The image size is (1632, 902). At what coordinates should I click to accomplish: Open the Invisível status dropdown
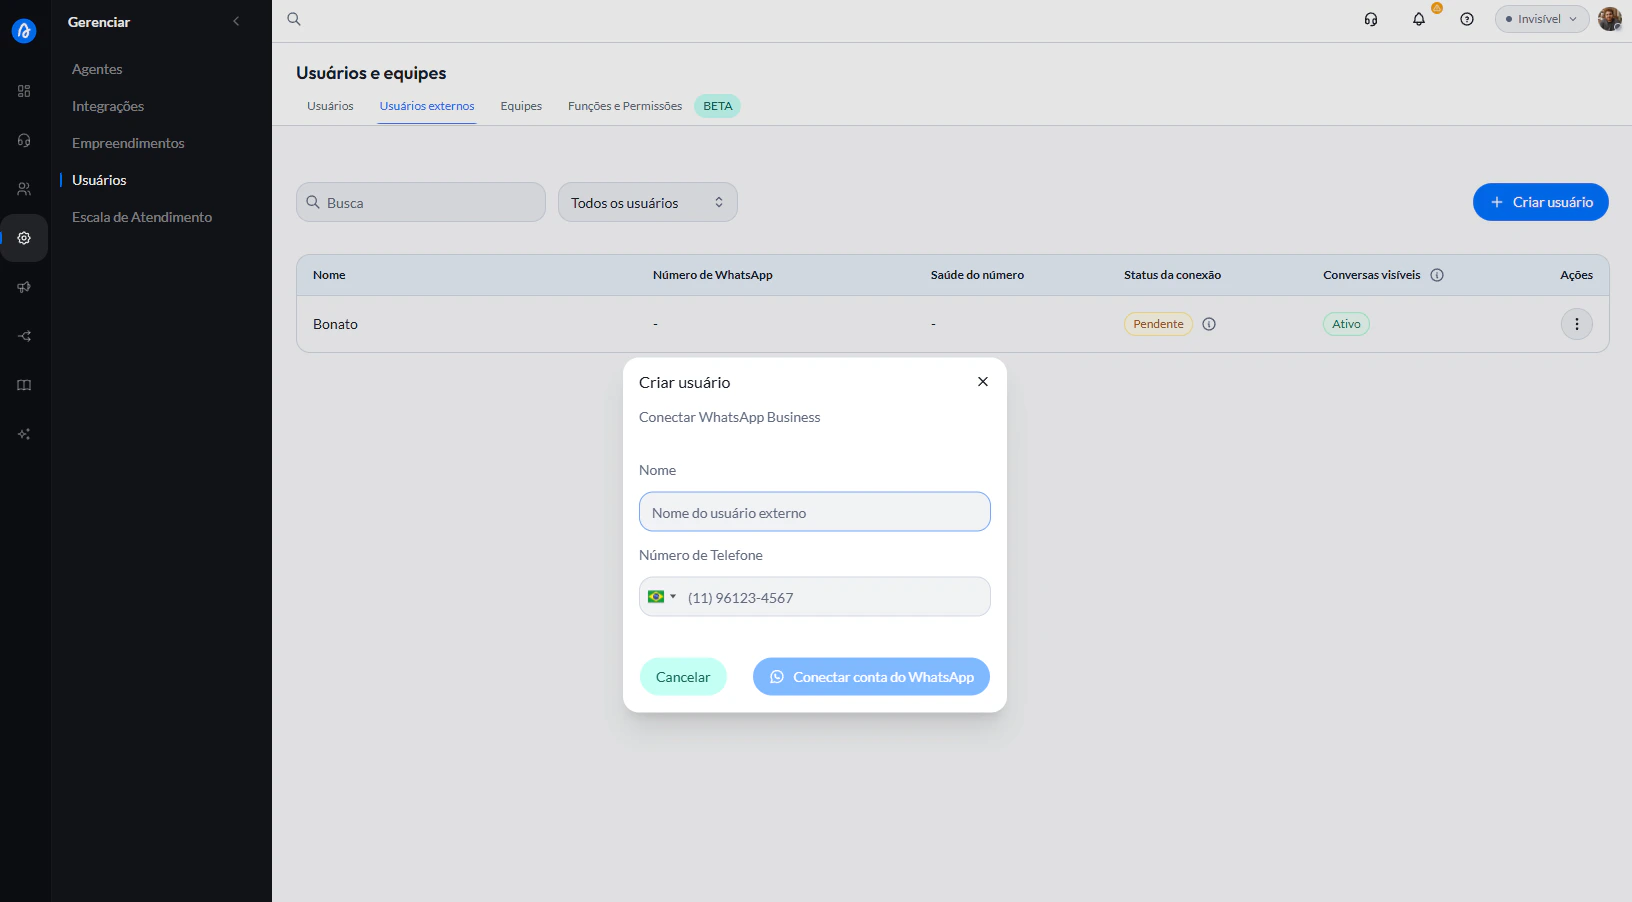[1541, 19]
